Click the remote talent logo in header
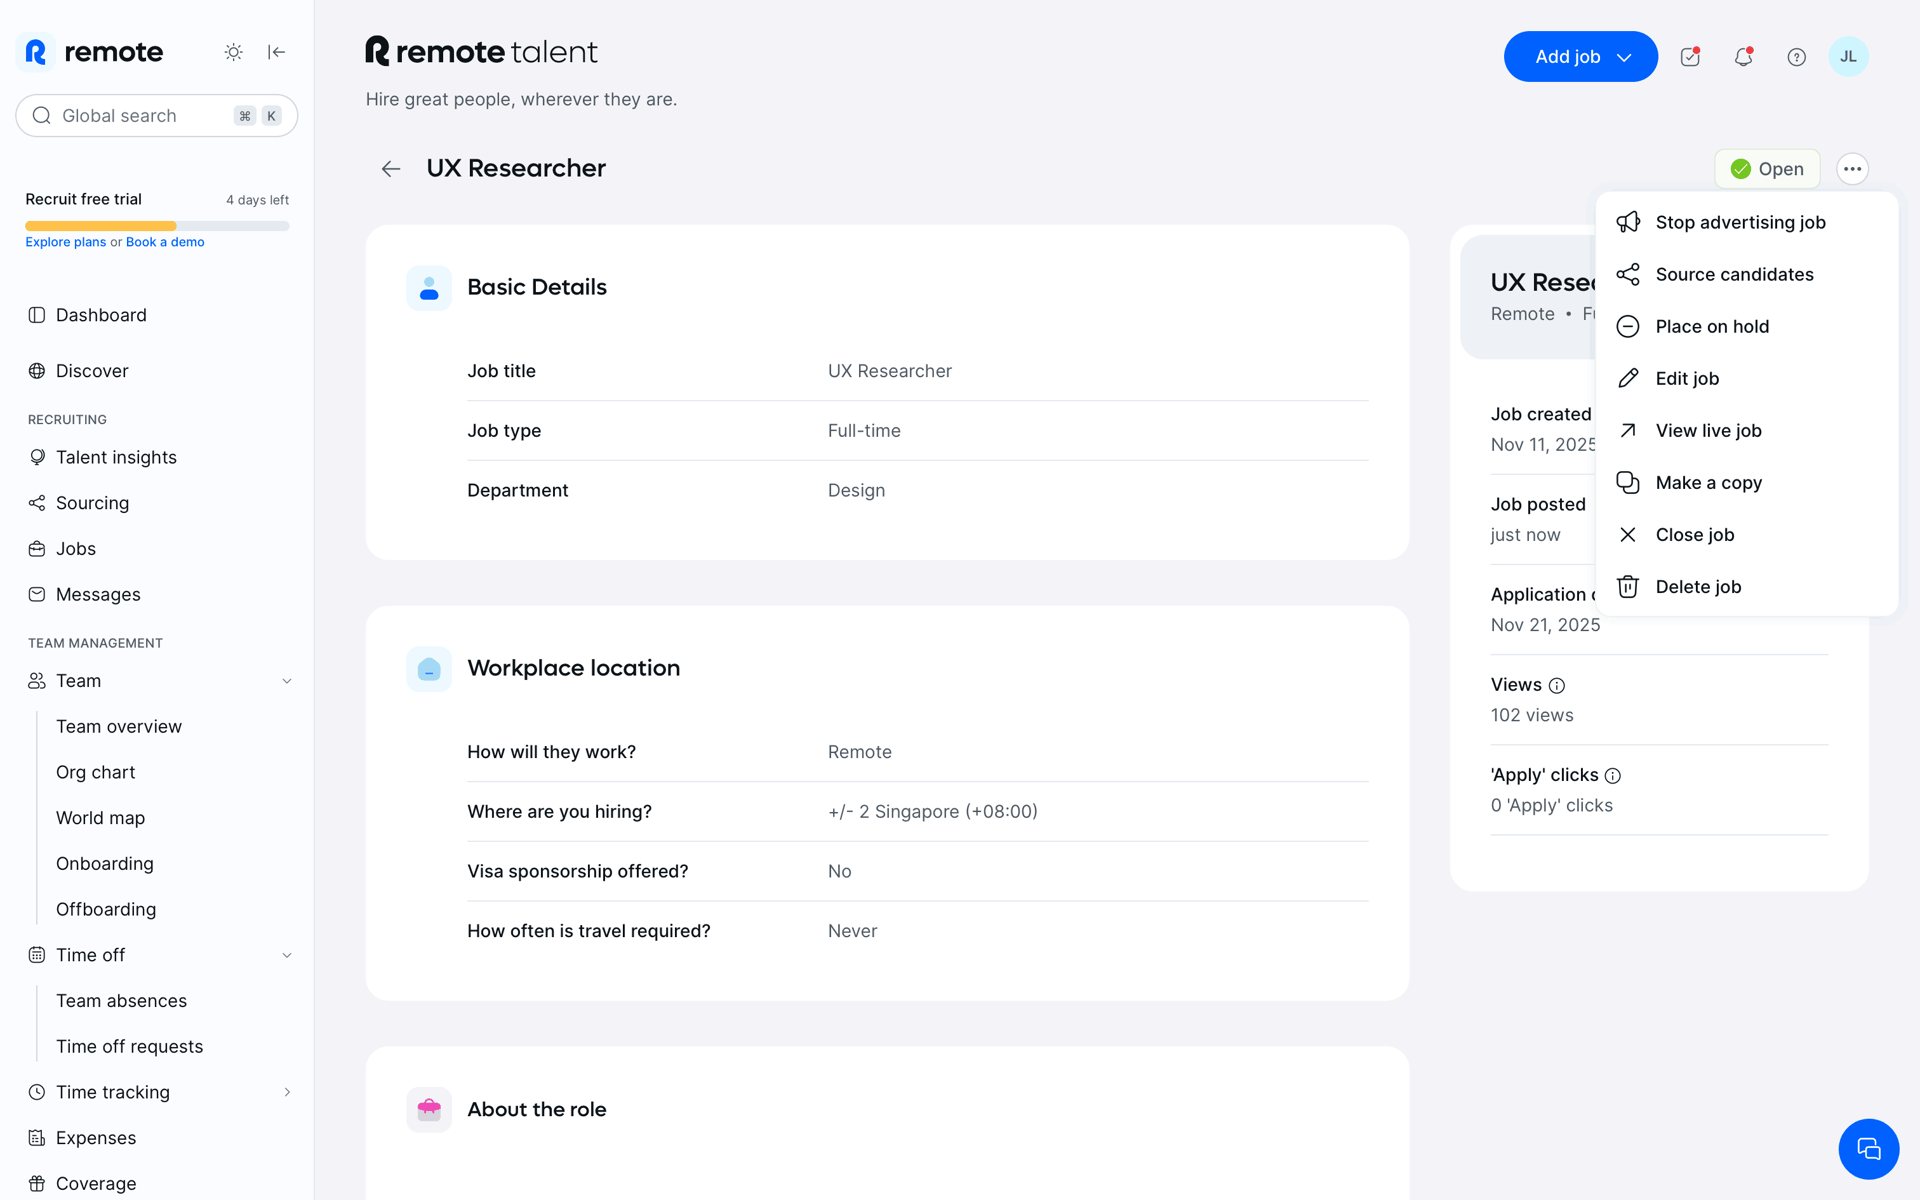 point(481,51)
